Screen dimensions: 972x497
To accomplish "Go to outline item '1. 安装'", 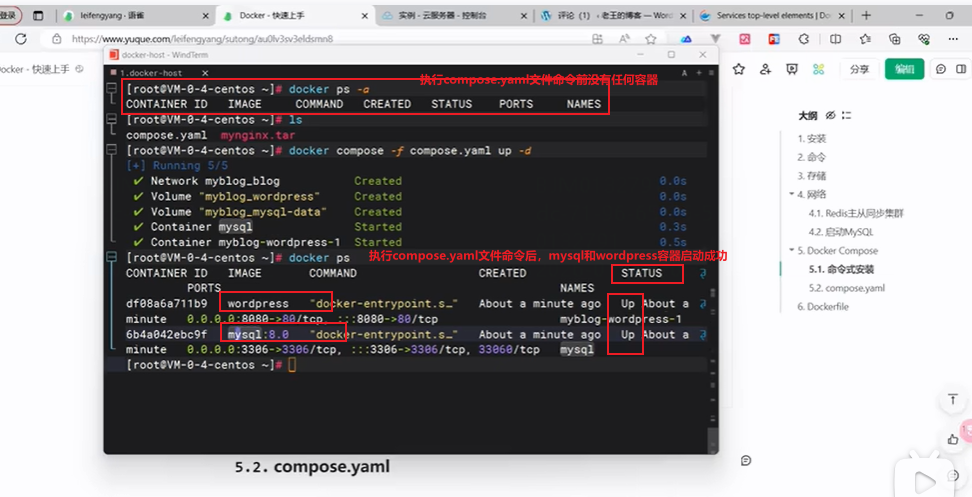I will point(811,138).
